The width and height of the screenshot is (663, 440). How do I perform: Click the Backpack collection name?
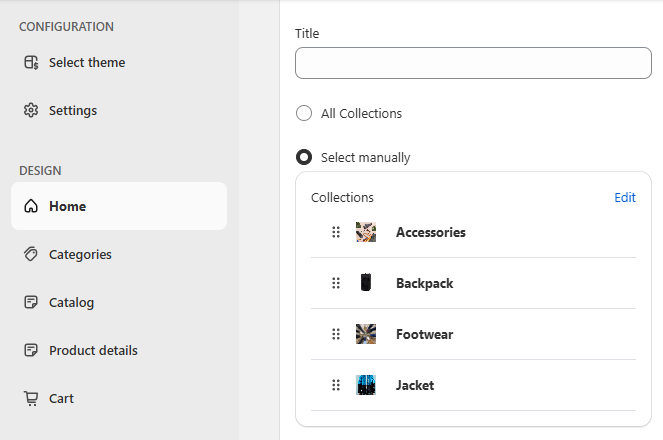click(425, 283)
